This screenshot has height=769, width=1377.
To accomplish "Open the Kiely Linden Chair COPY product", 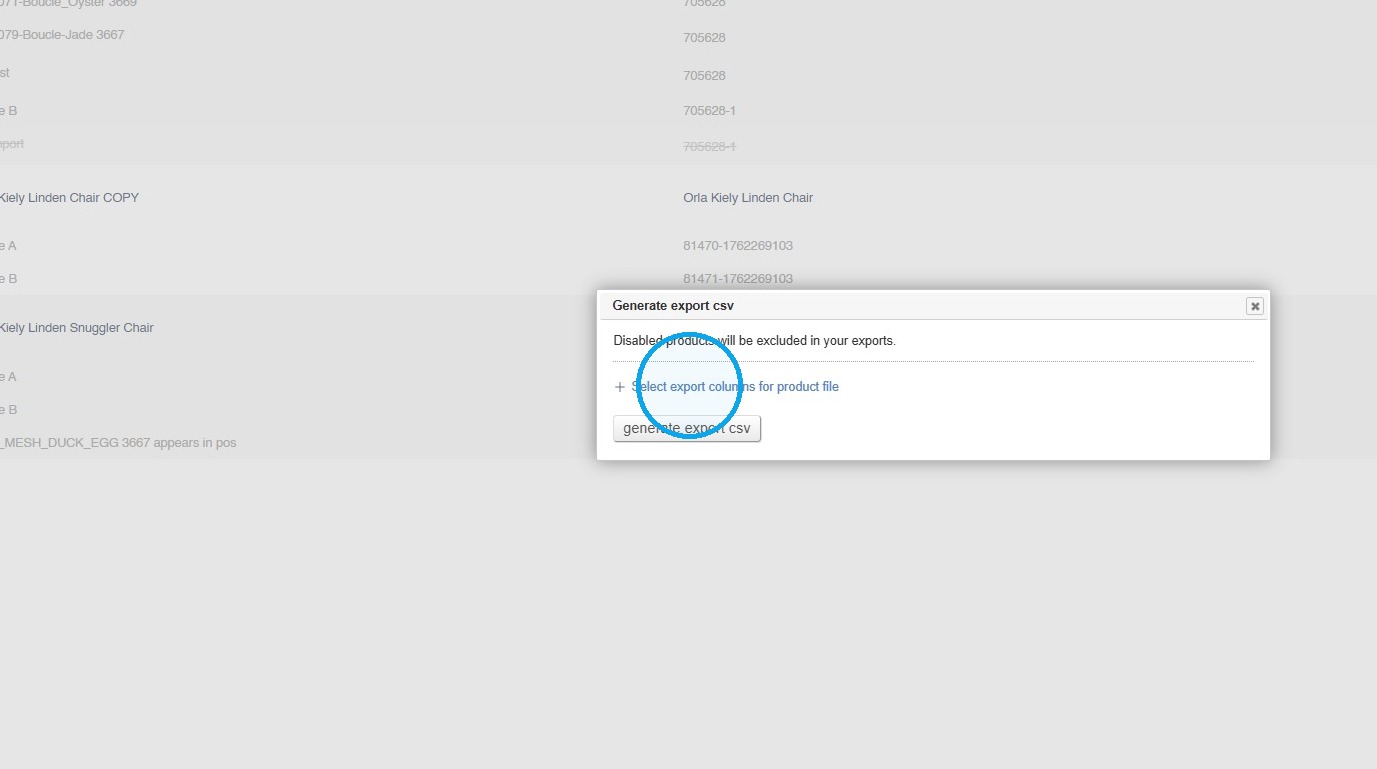I will pos(69,198).
